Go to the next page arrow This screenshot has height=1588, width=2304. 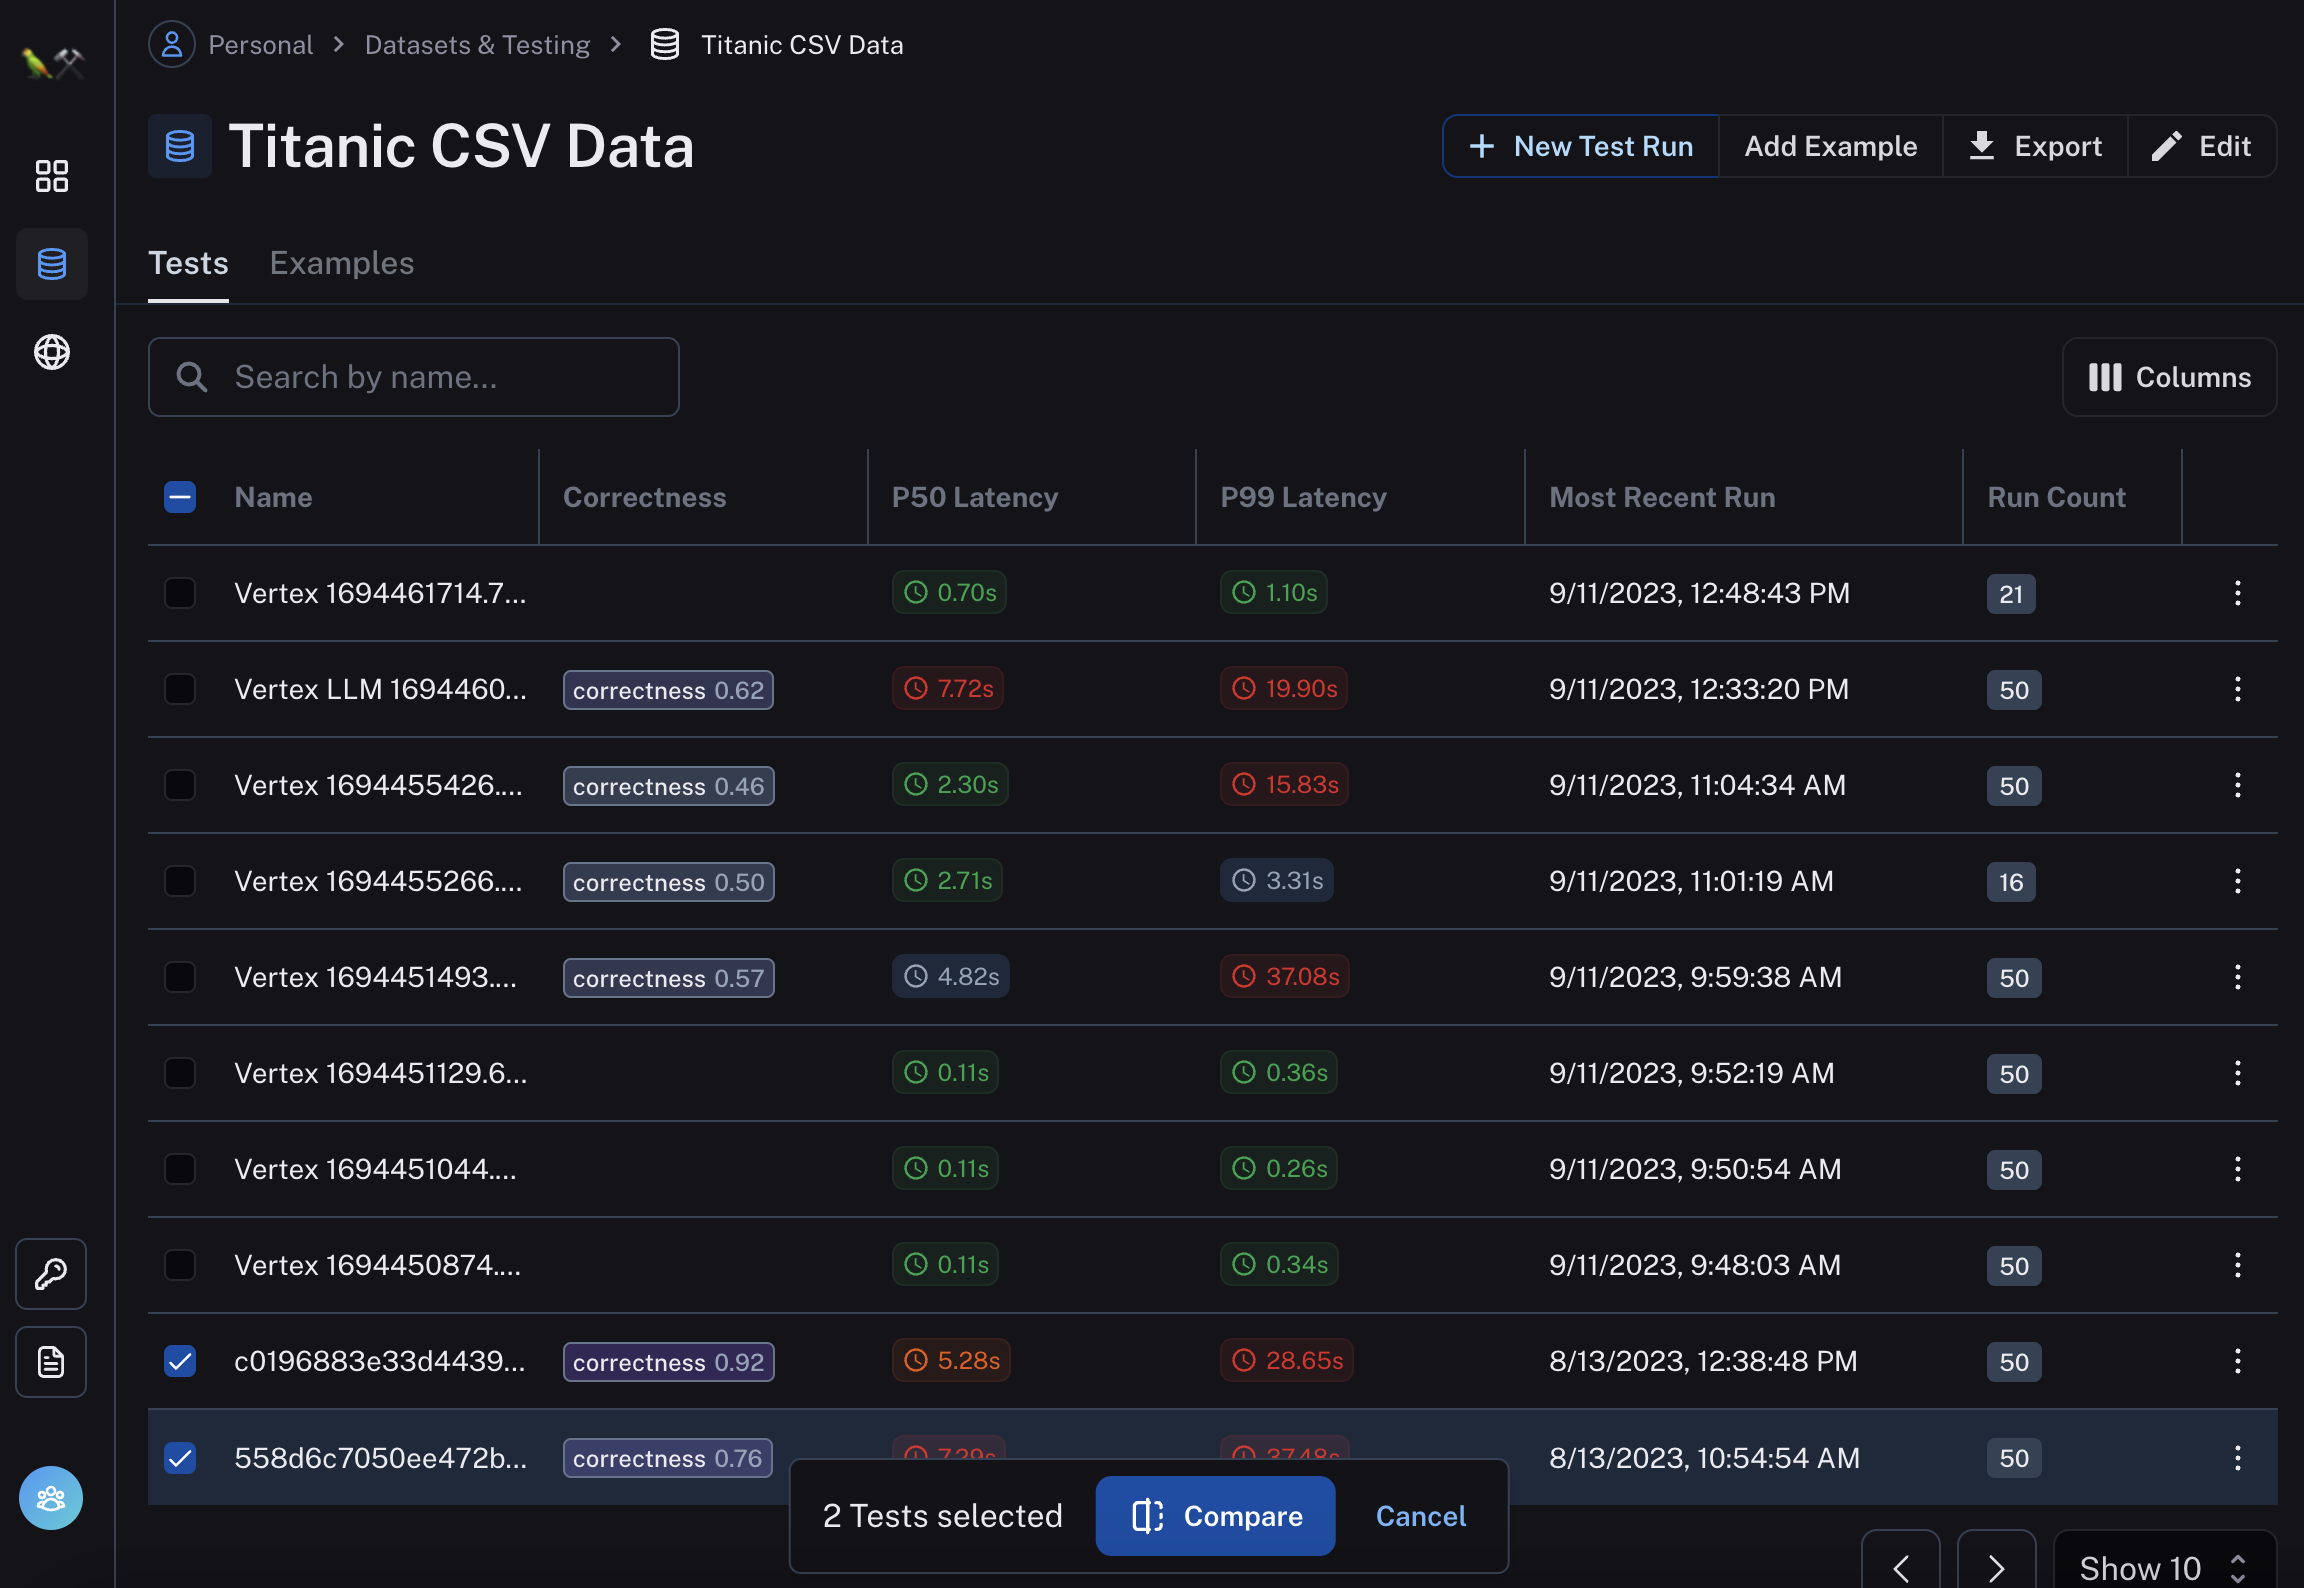coord(1996,1566)
